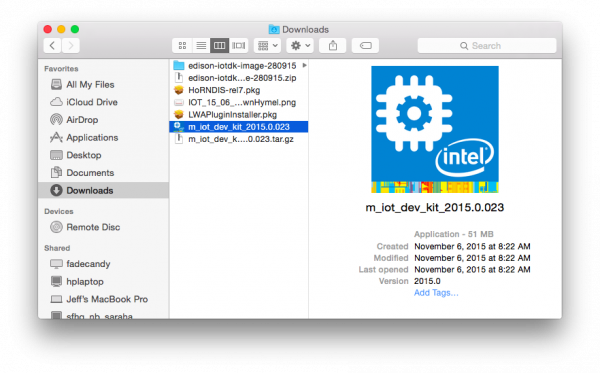The height and width of the screenshot is (373, 600).
Task: Select Downloads in sidebar
Action: (x=103, y=190)
